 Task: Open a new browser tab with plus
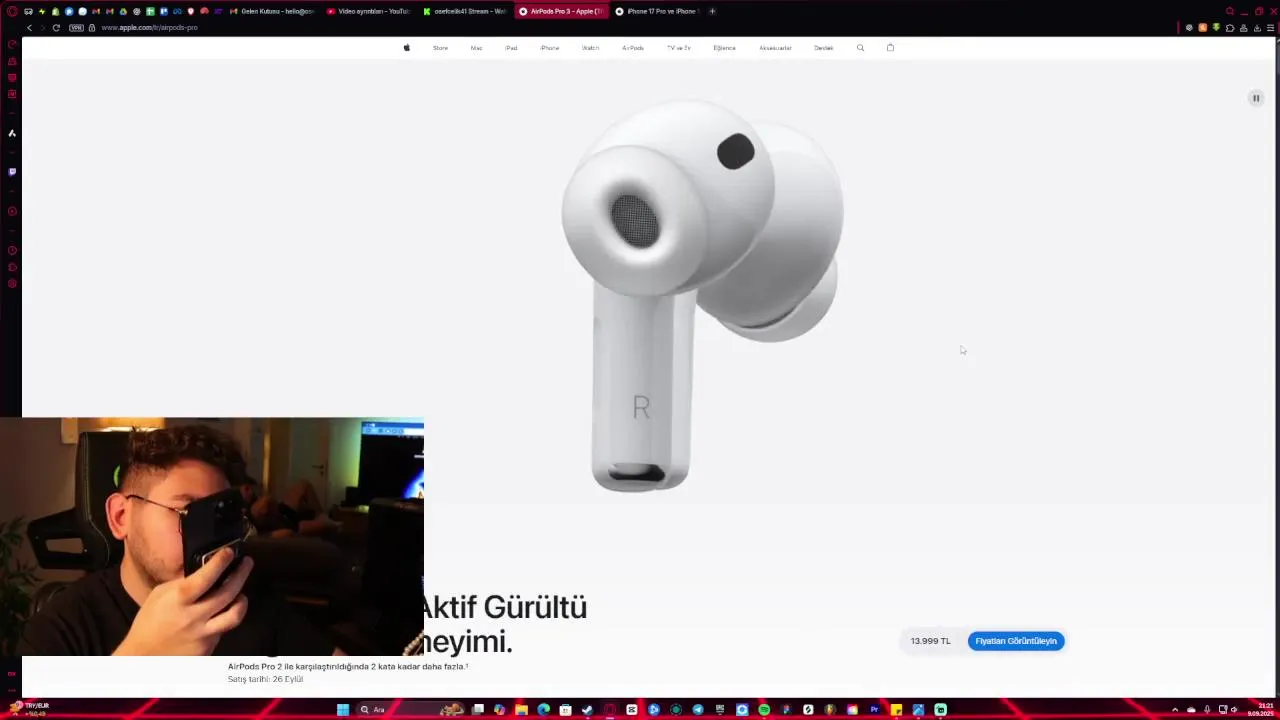pyautogui.click(x=712, y=11)
